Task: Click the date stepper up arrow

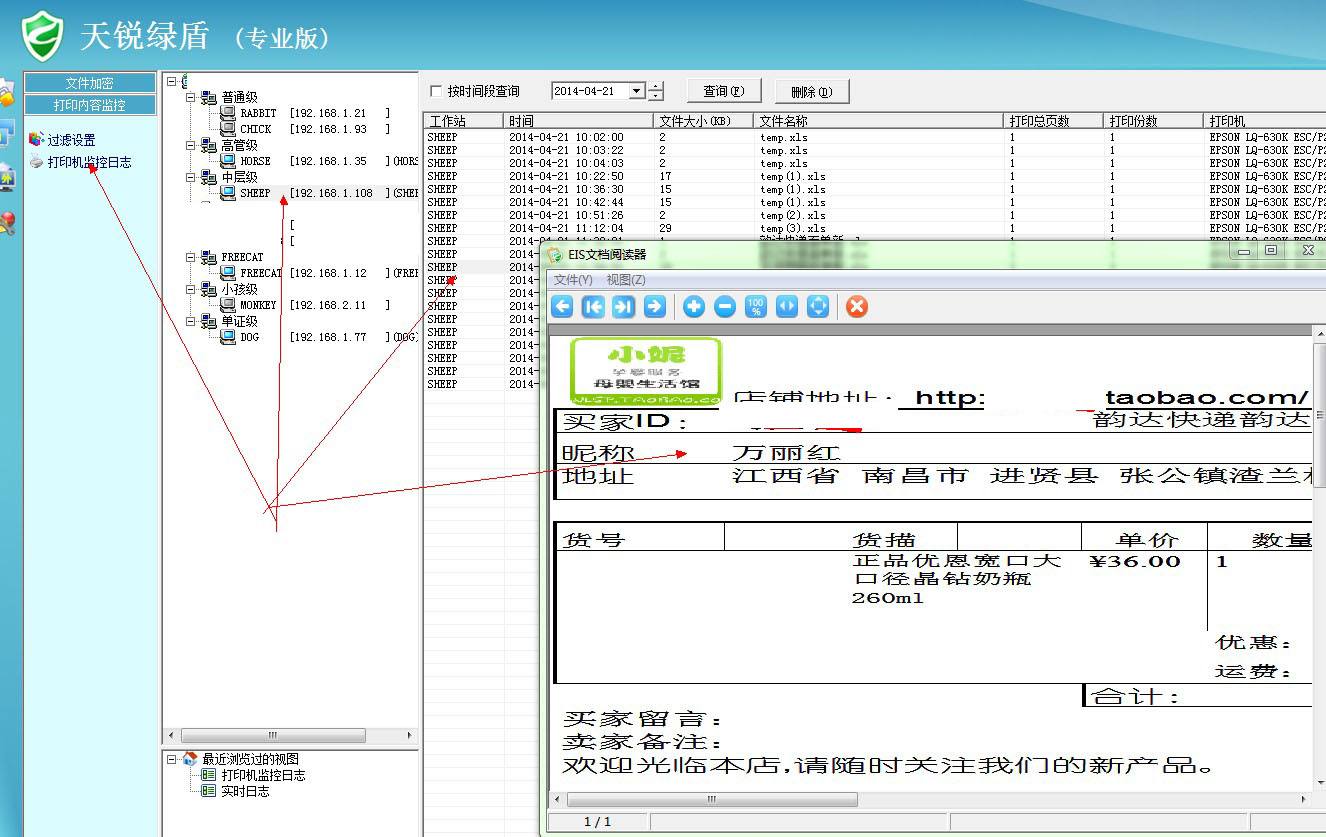Action: point(656,86)
